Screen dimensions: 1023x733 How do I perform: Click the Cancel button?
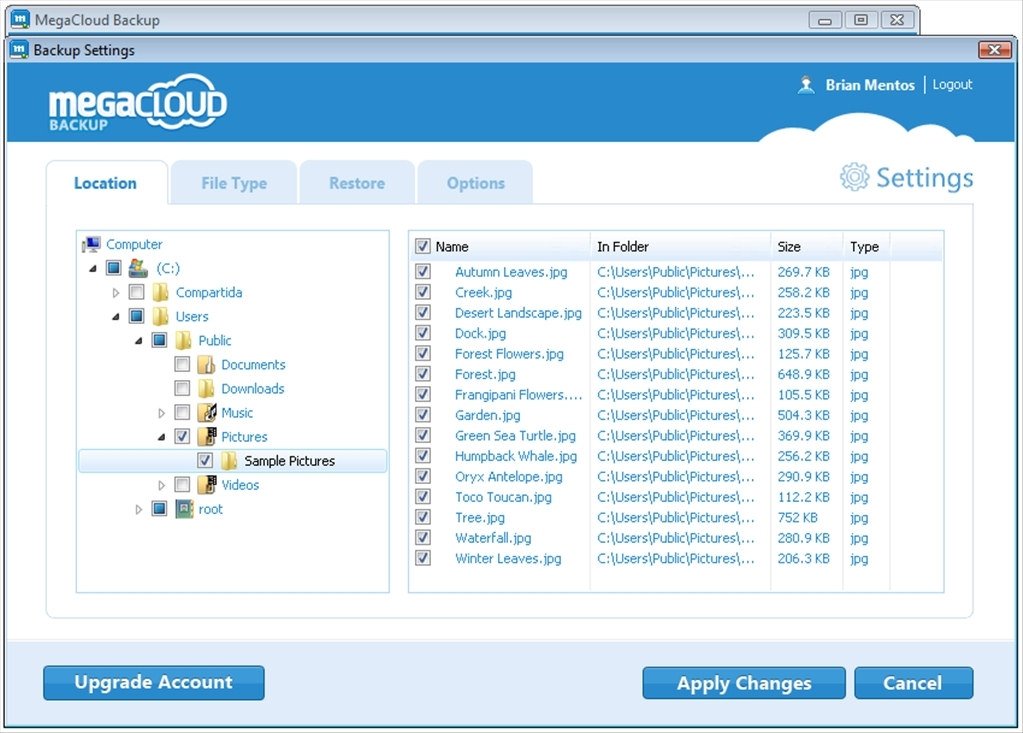[x=913, y=683]
